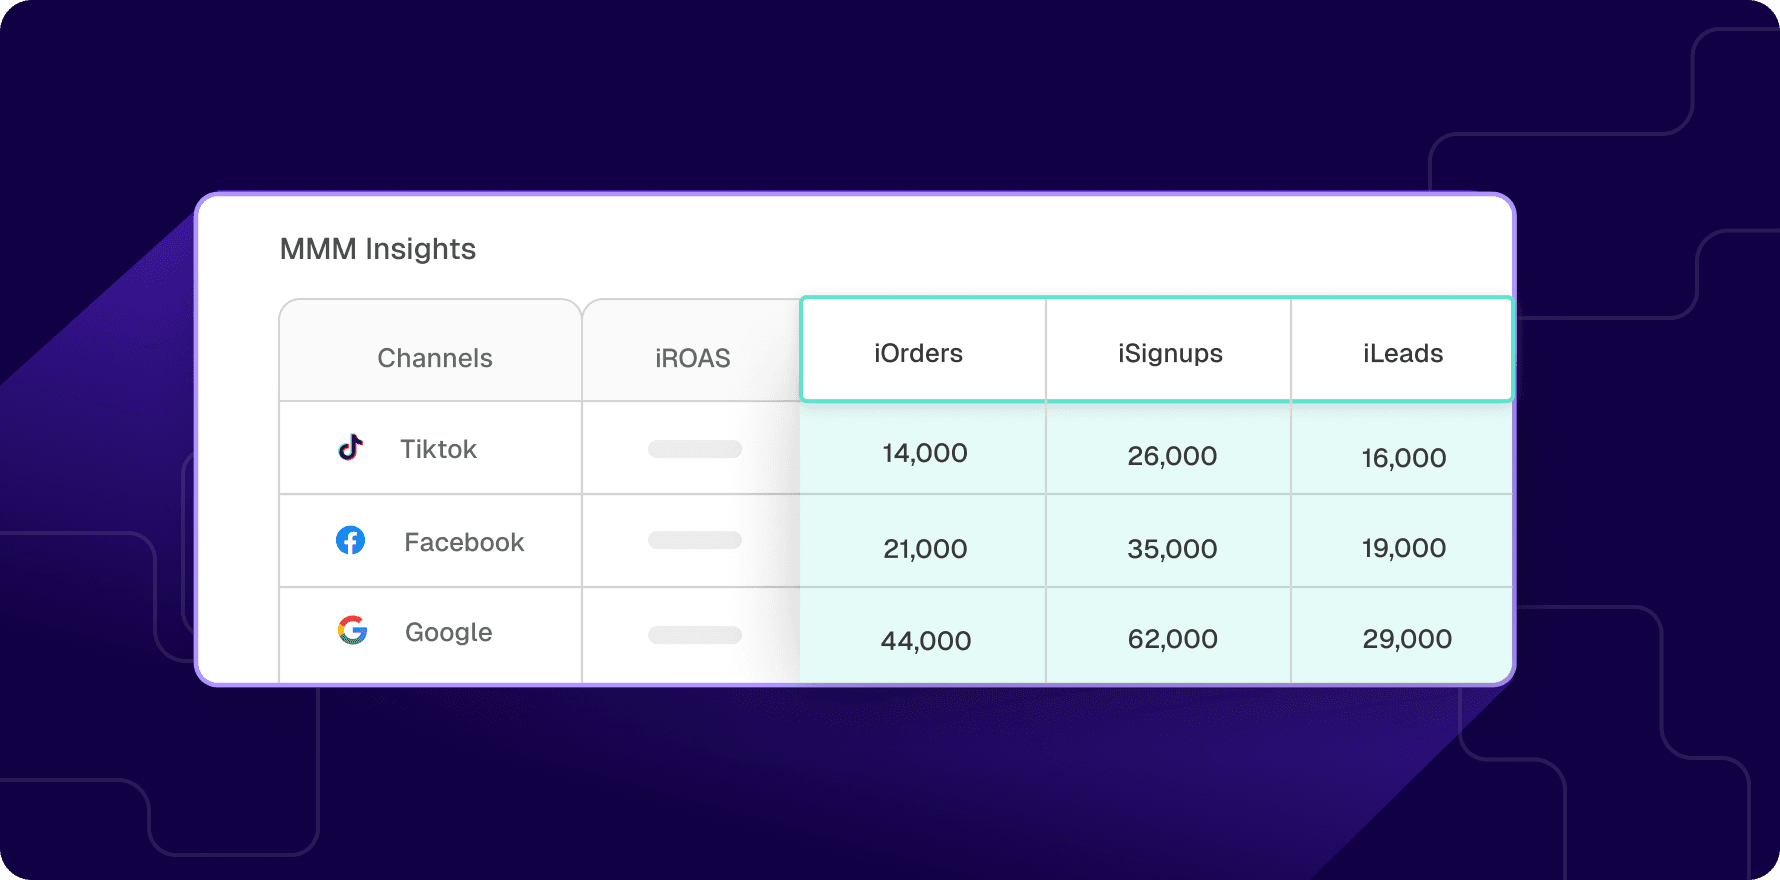This screenshot has height=880, width=1780.
Task: Click Google's iROAS placeholder bar
Action: coord(695,635)
